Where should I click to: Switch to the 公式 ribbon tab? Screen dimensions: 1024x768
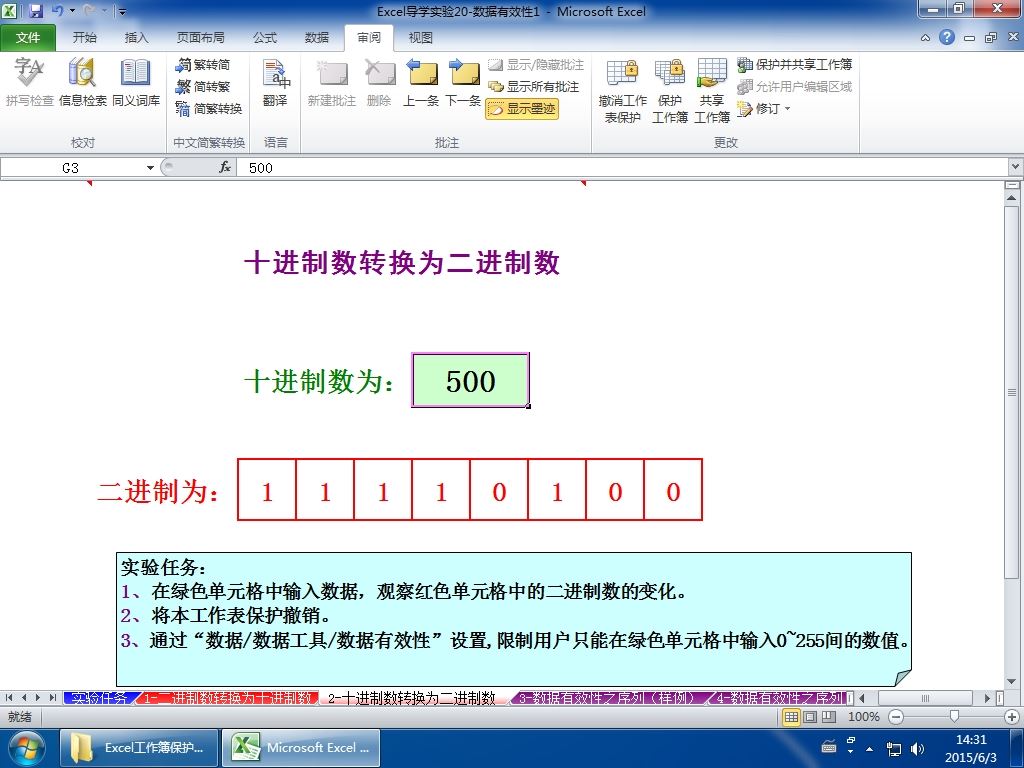pos(265,38)
